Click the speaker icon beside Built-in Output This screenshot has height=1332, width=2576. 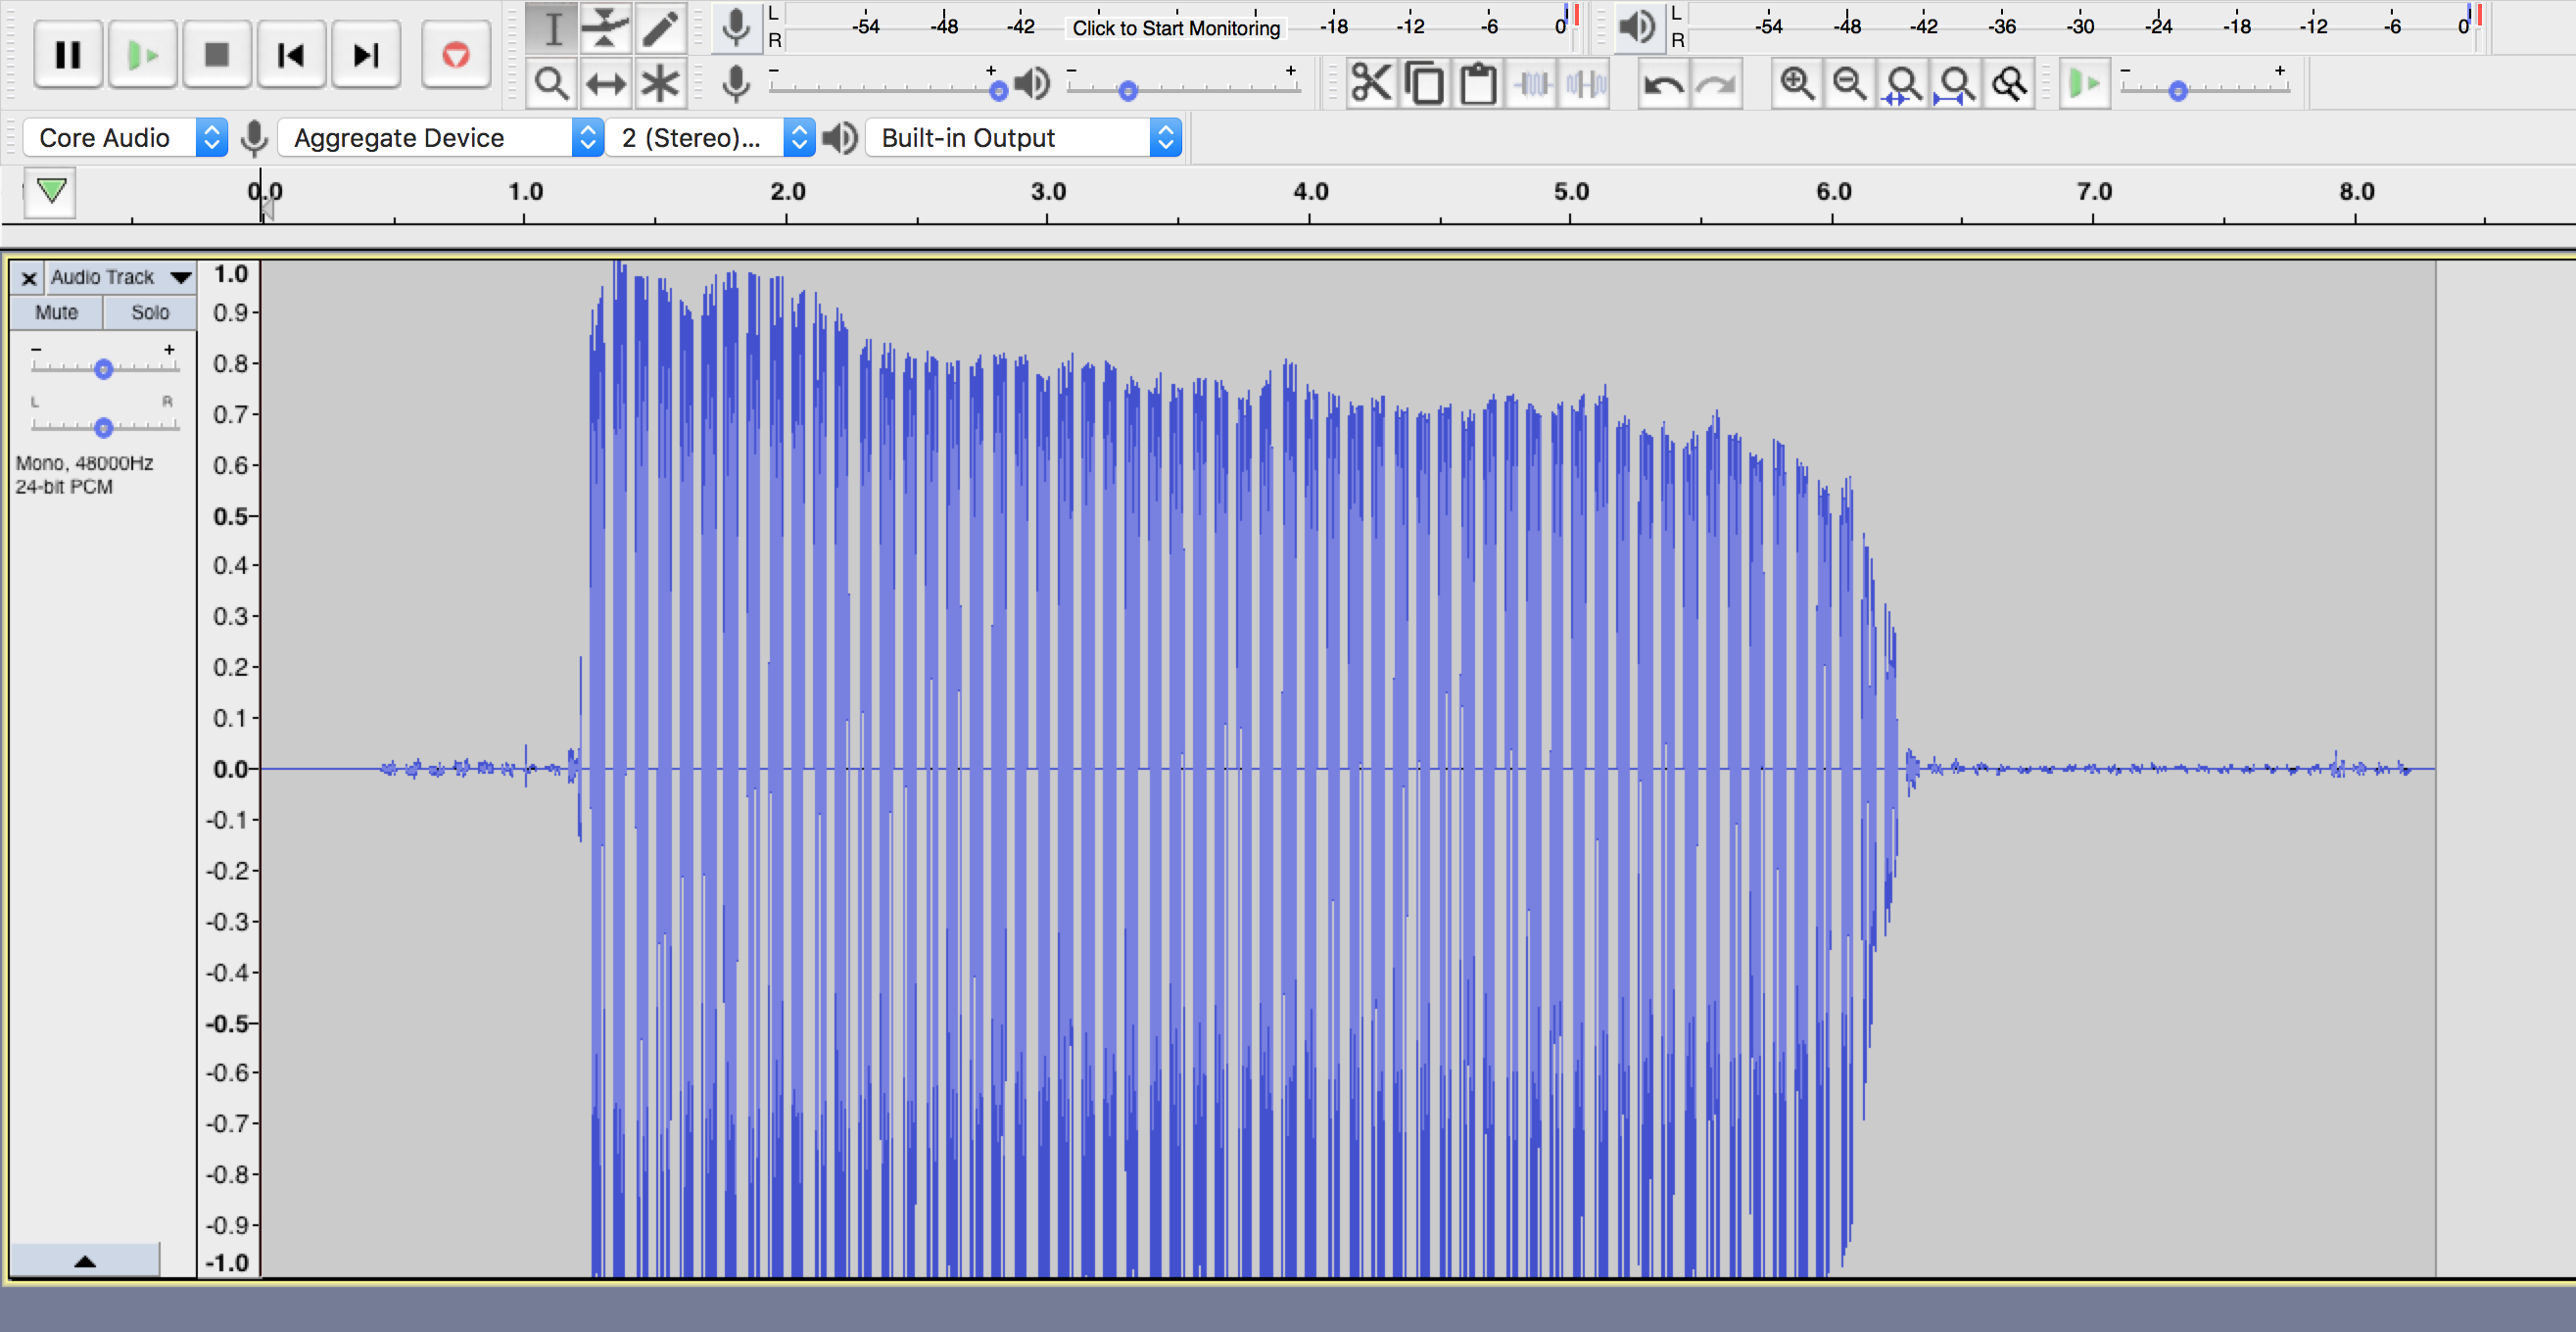pos(840,138)
